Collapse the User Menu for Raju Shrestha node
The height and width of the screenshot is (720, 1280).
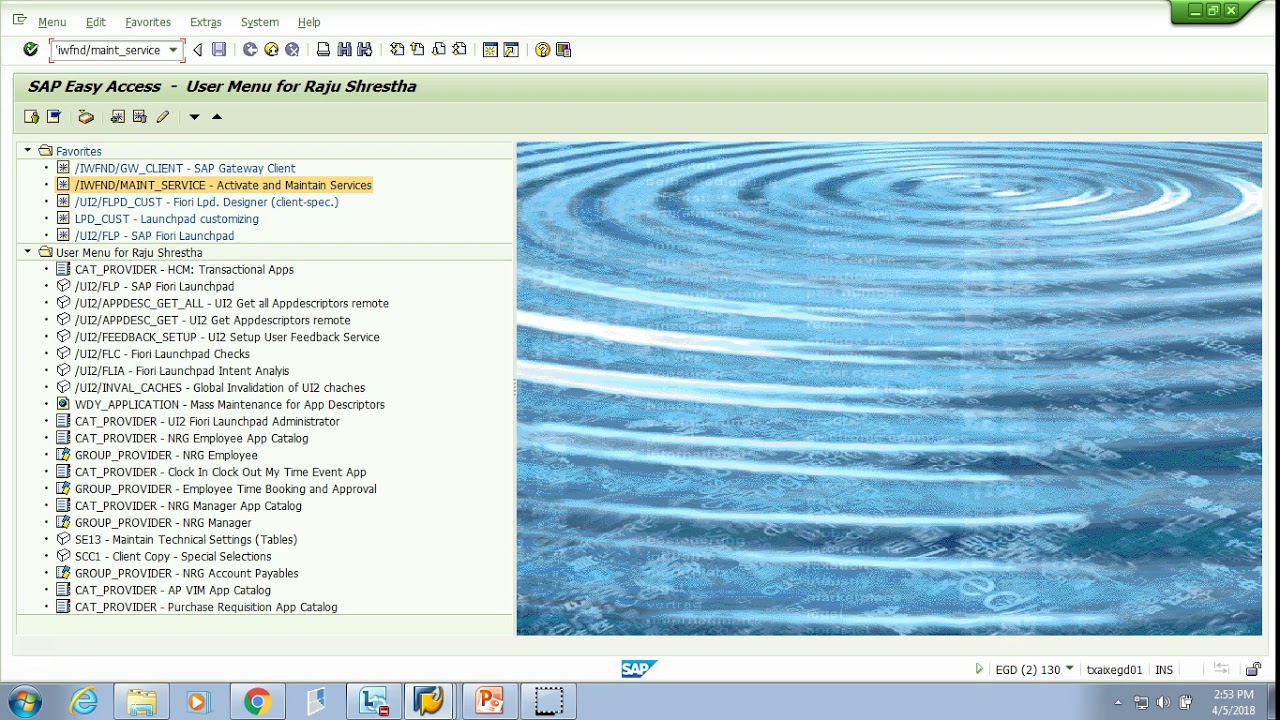point(28,252)
